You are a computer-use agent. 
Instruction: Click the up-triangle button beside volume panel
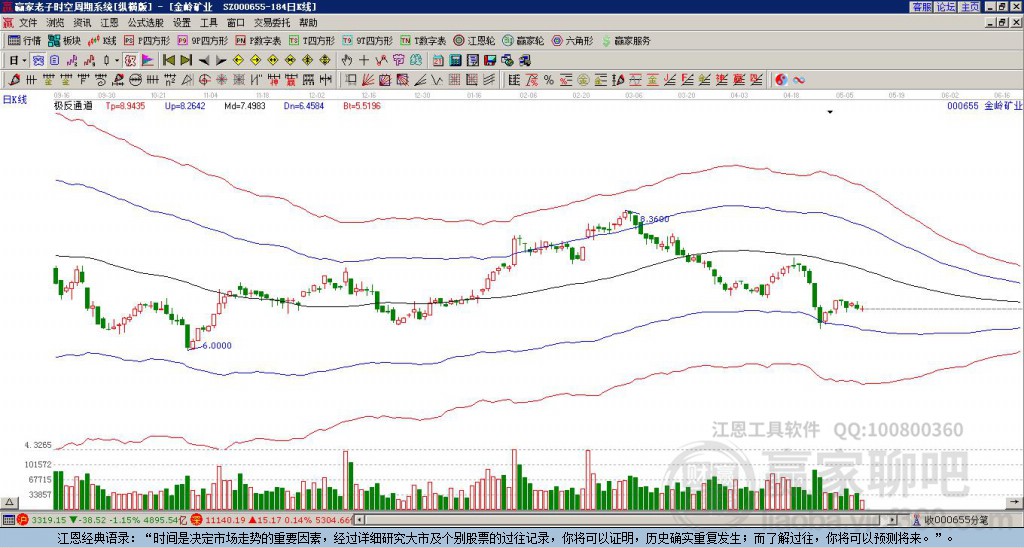click(x=9, y=503)
